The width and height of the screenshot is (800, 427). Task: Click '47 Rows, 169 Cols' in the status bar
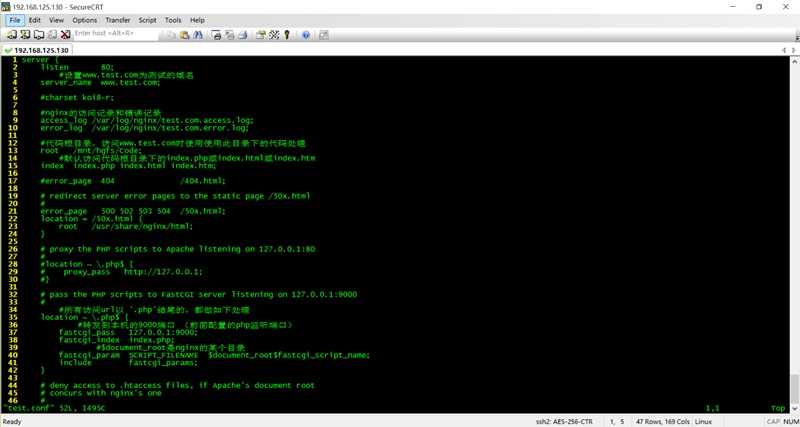pyautogui.click(x=662, y=422)
